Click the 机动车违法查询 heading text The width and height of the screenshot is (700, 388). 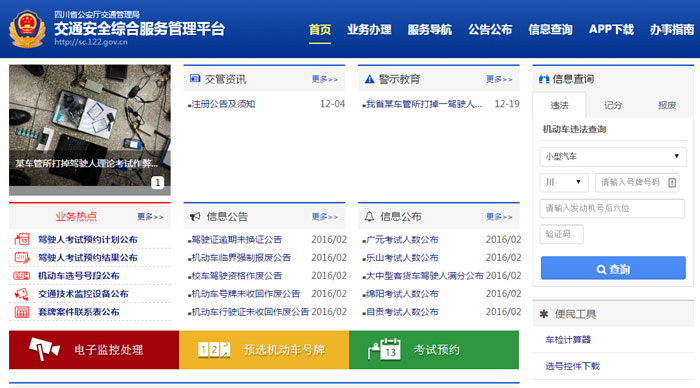pyautogui.click(x=574, y=129)
